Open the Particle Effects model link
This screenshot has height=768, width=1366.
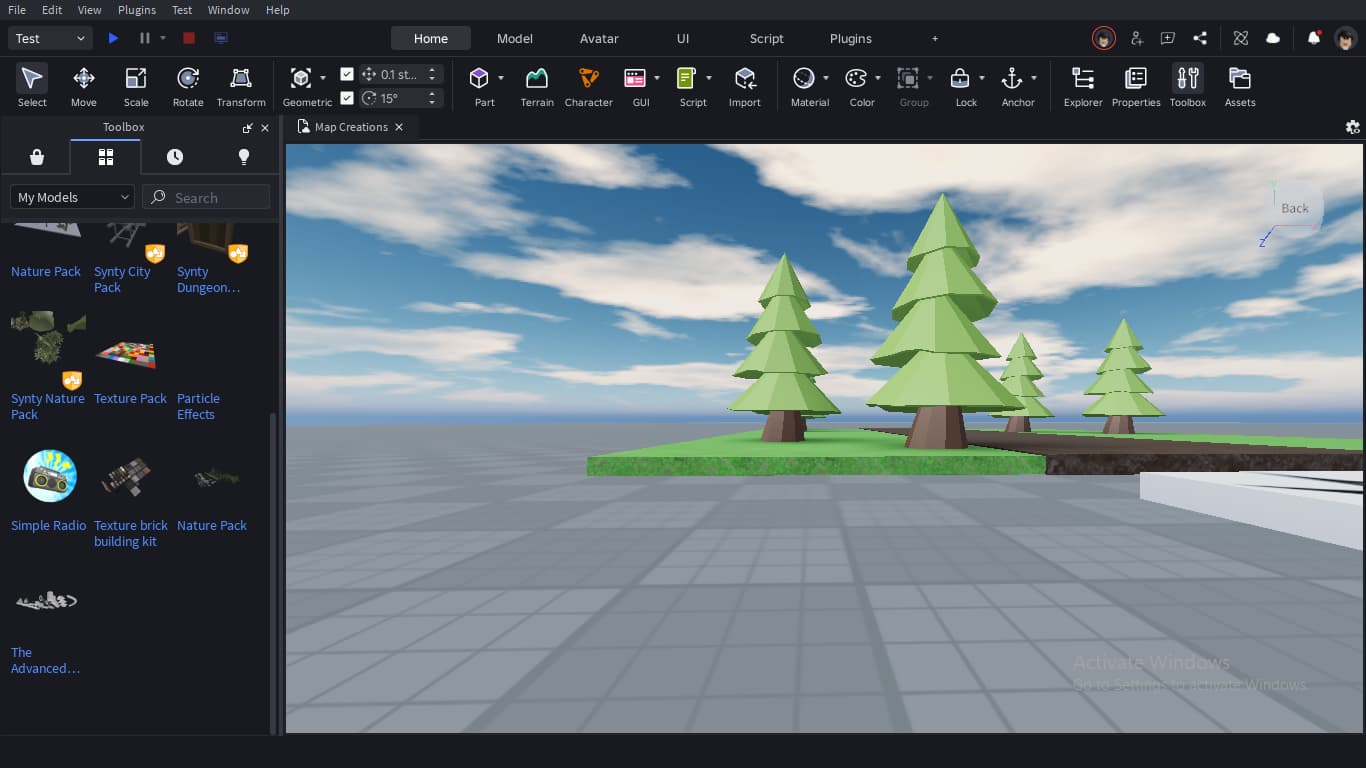(198, 406)
